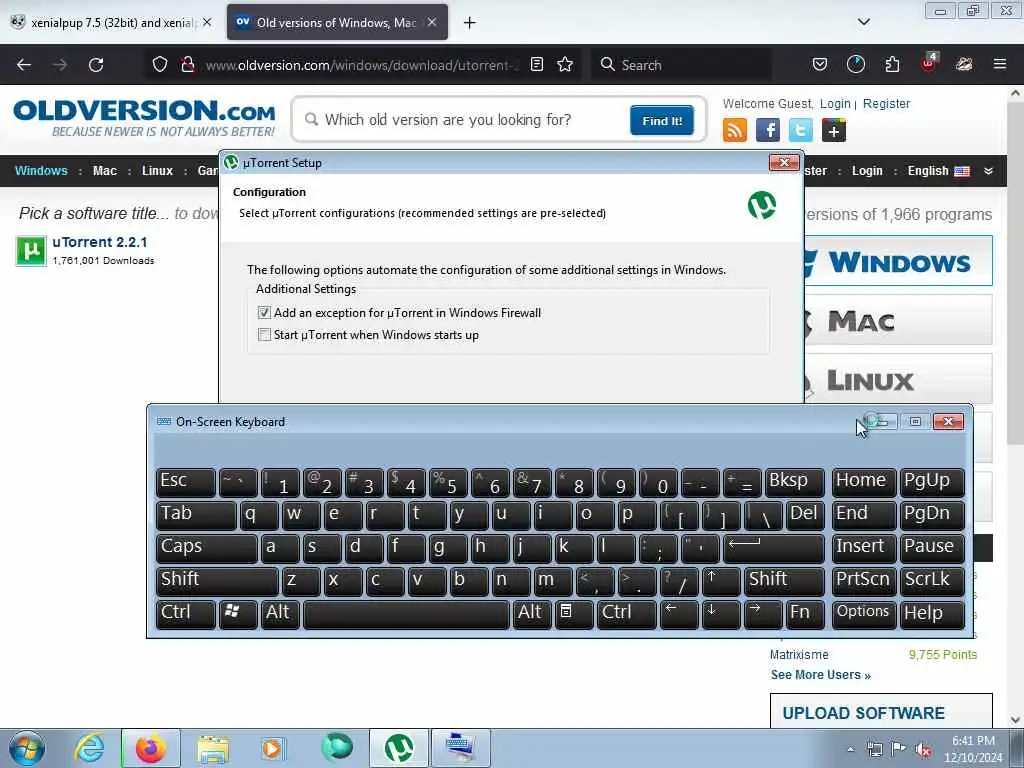Open the Windows menu on Oldversion
This screenshot has height=768, width=1024.
click(x=41, y=171)
